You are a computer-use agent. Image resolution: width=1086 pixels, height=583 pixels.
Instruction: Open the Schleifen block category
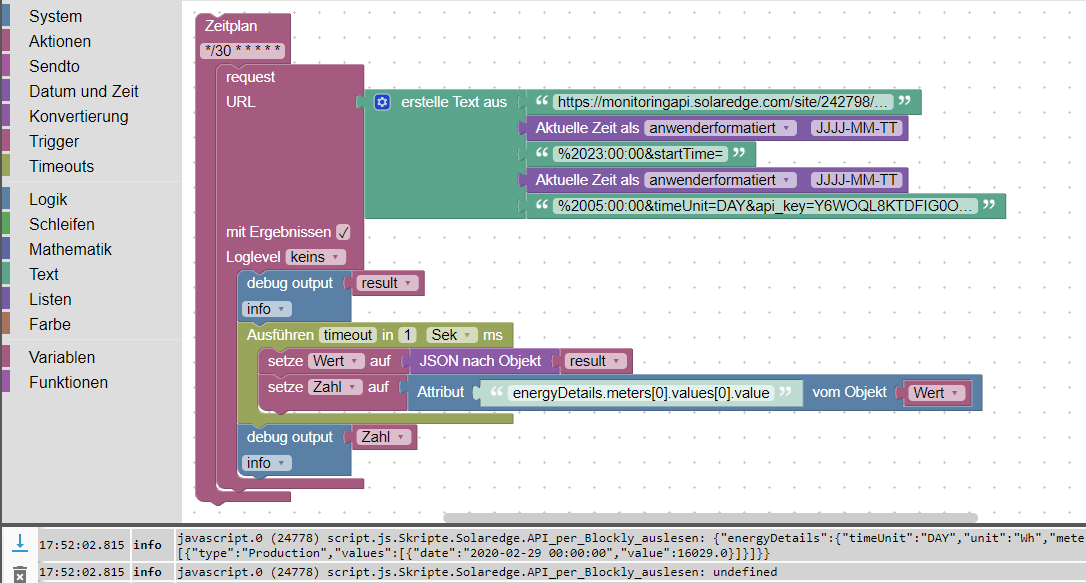click(x=62, y=224)
